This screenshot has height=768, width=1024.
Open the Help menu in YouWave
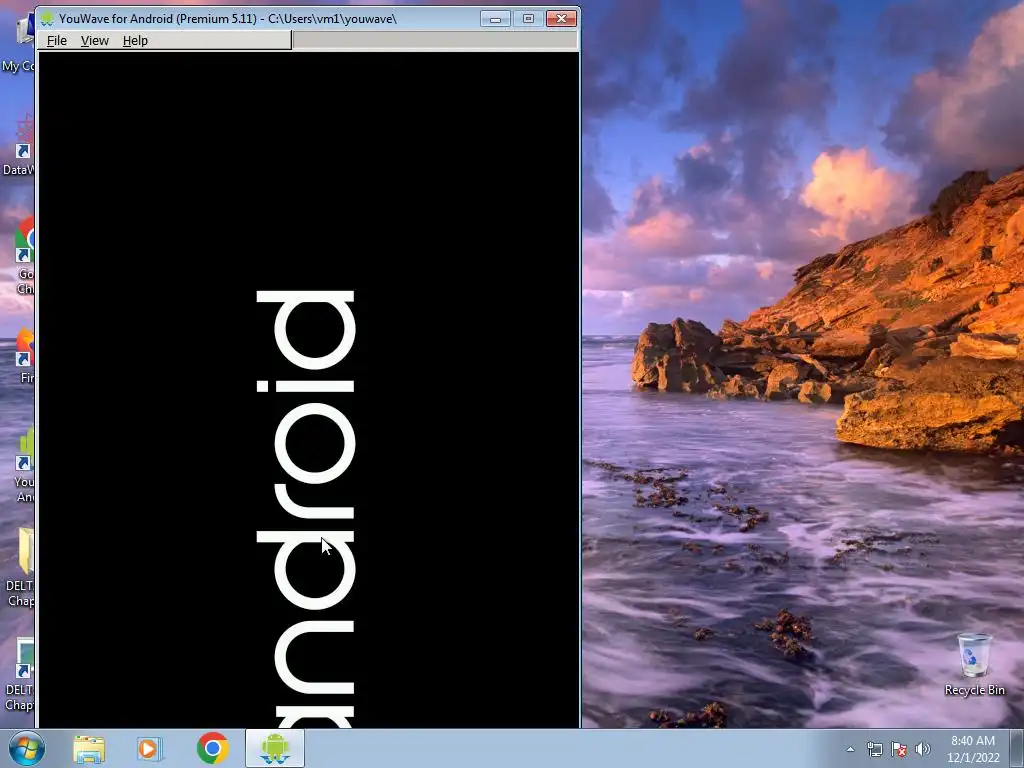[135, 40]
